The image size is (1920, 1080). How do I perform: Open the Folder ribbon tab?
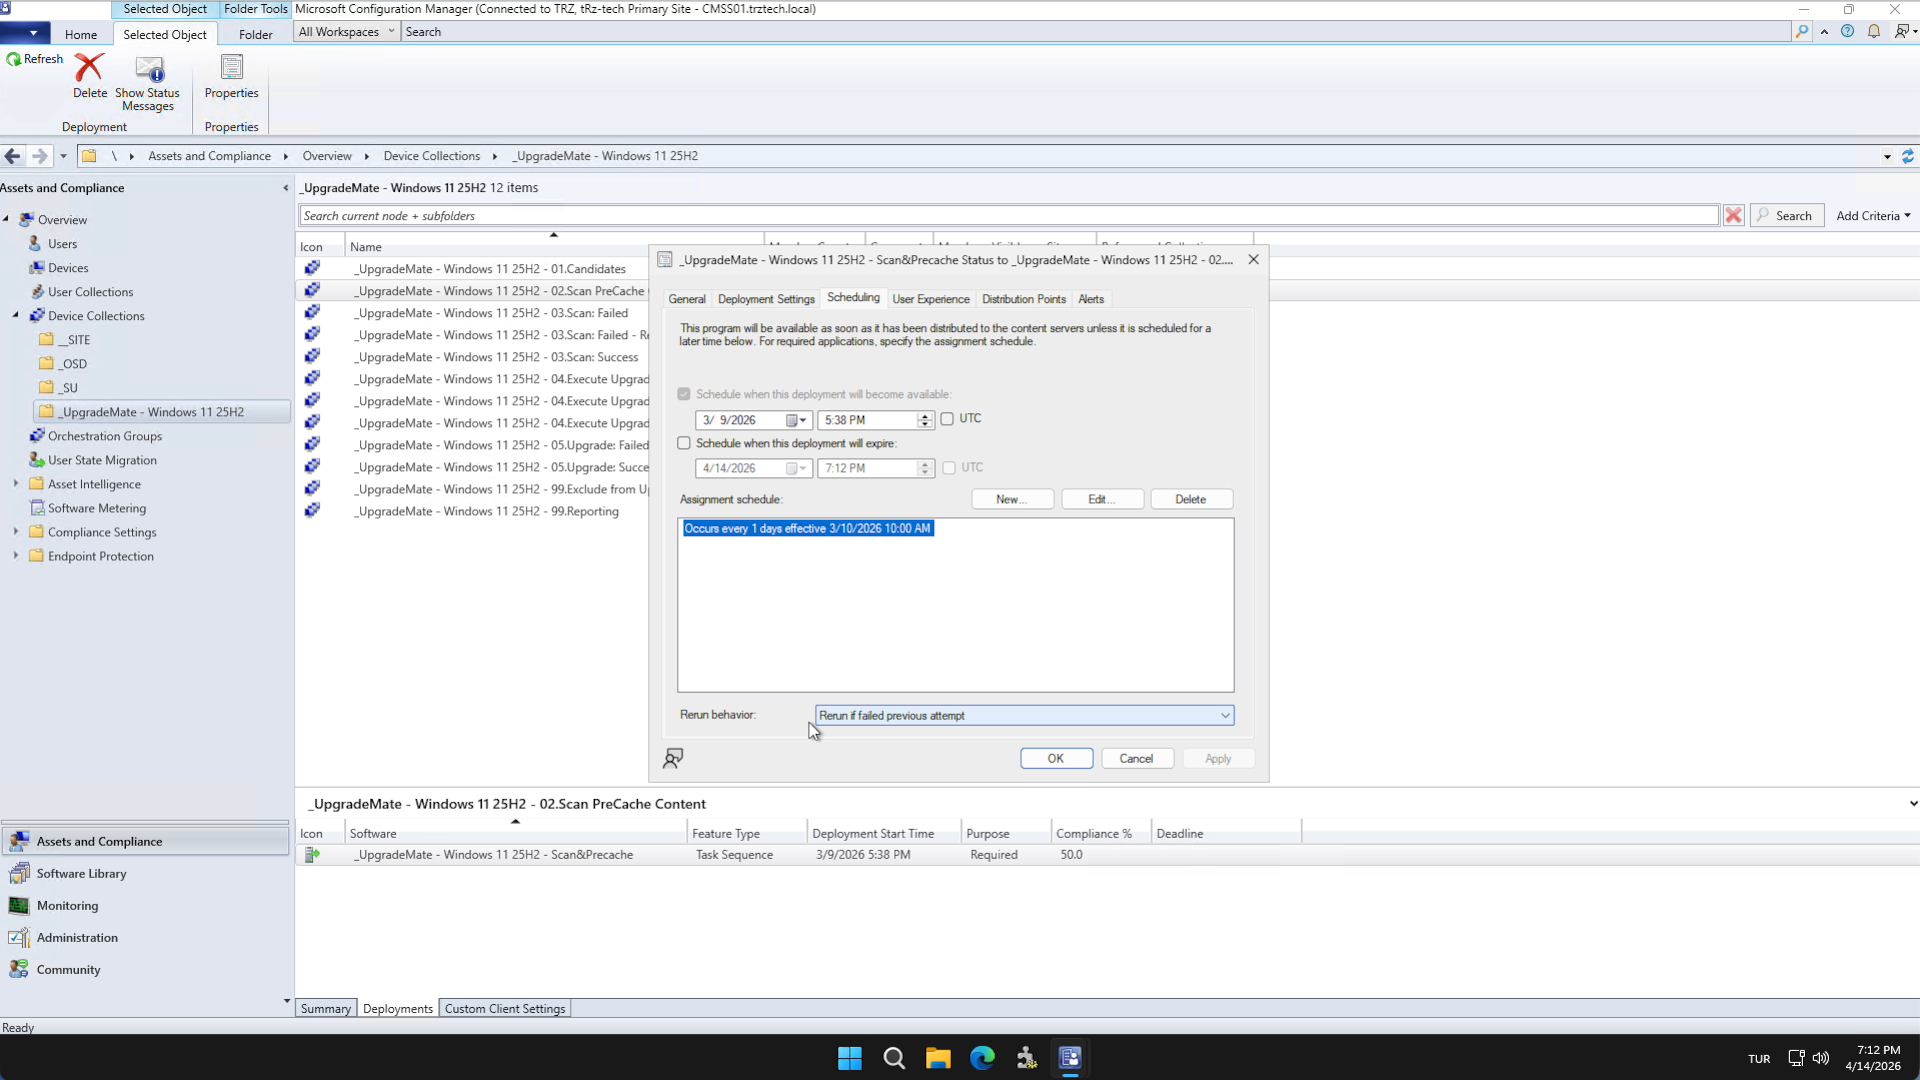(256, 34)
